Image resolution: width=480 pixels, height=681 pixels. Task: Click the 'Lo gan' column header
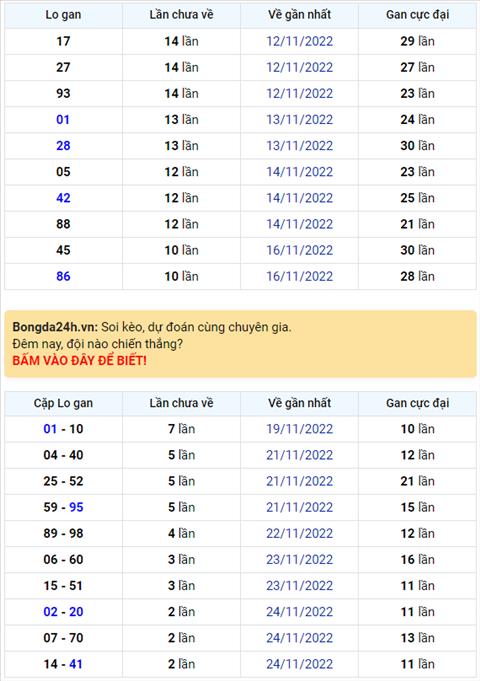63,15
